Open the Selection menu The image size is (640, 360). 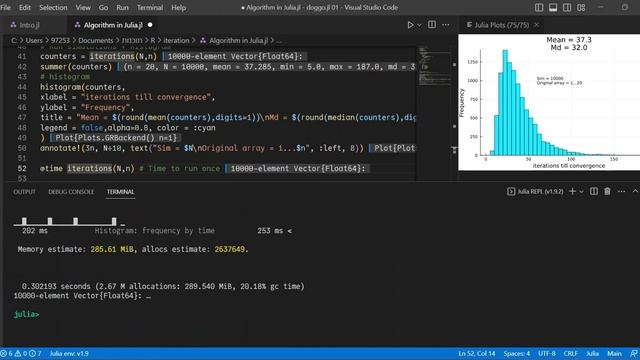pos(53,7)
